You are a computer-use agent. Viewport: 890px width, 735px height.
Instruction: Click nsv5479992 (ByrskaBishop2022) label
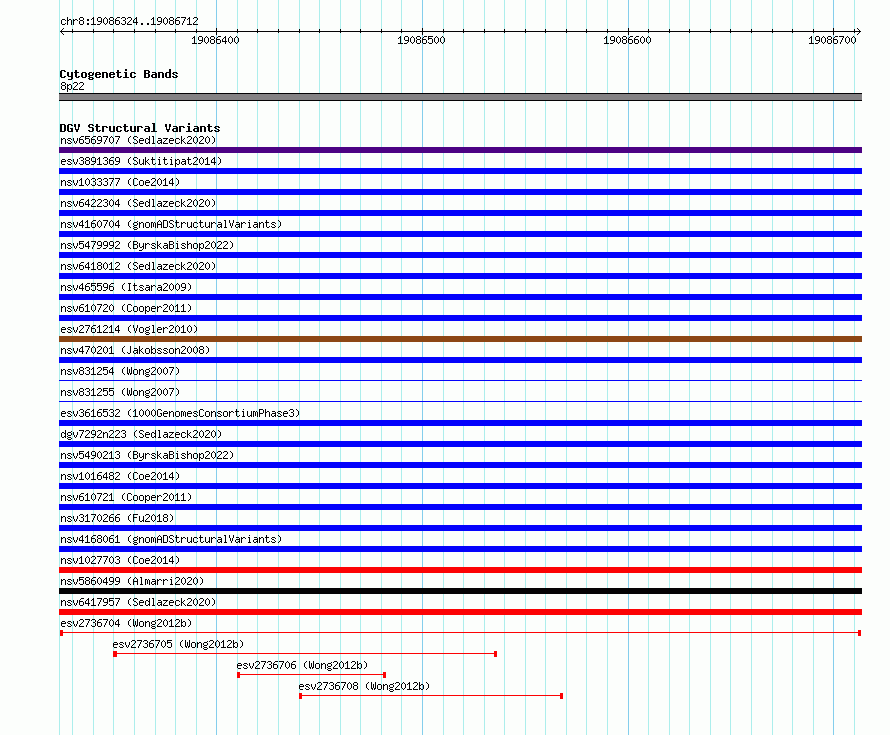[147, 245]
